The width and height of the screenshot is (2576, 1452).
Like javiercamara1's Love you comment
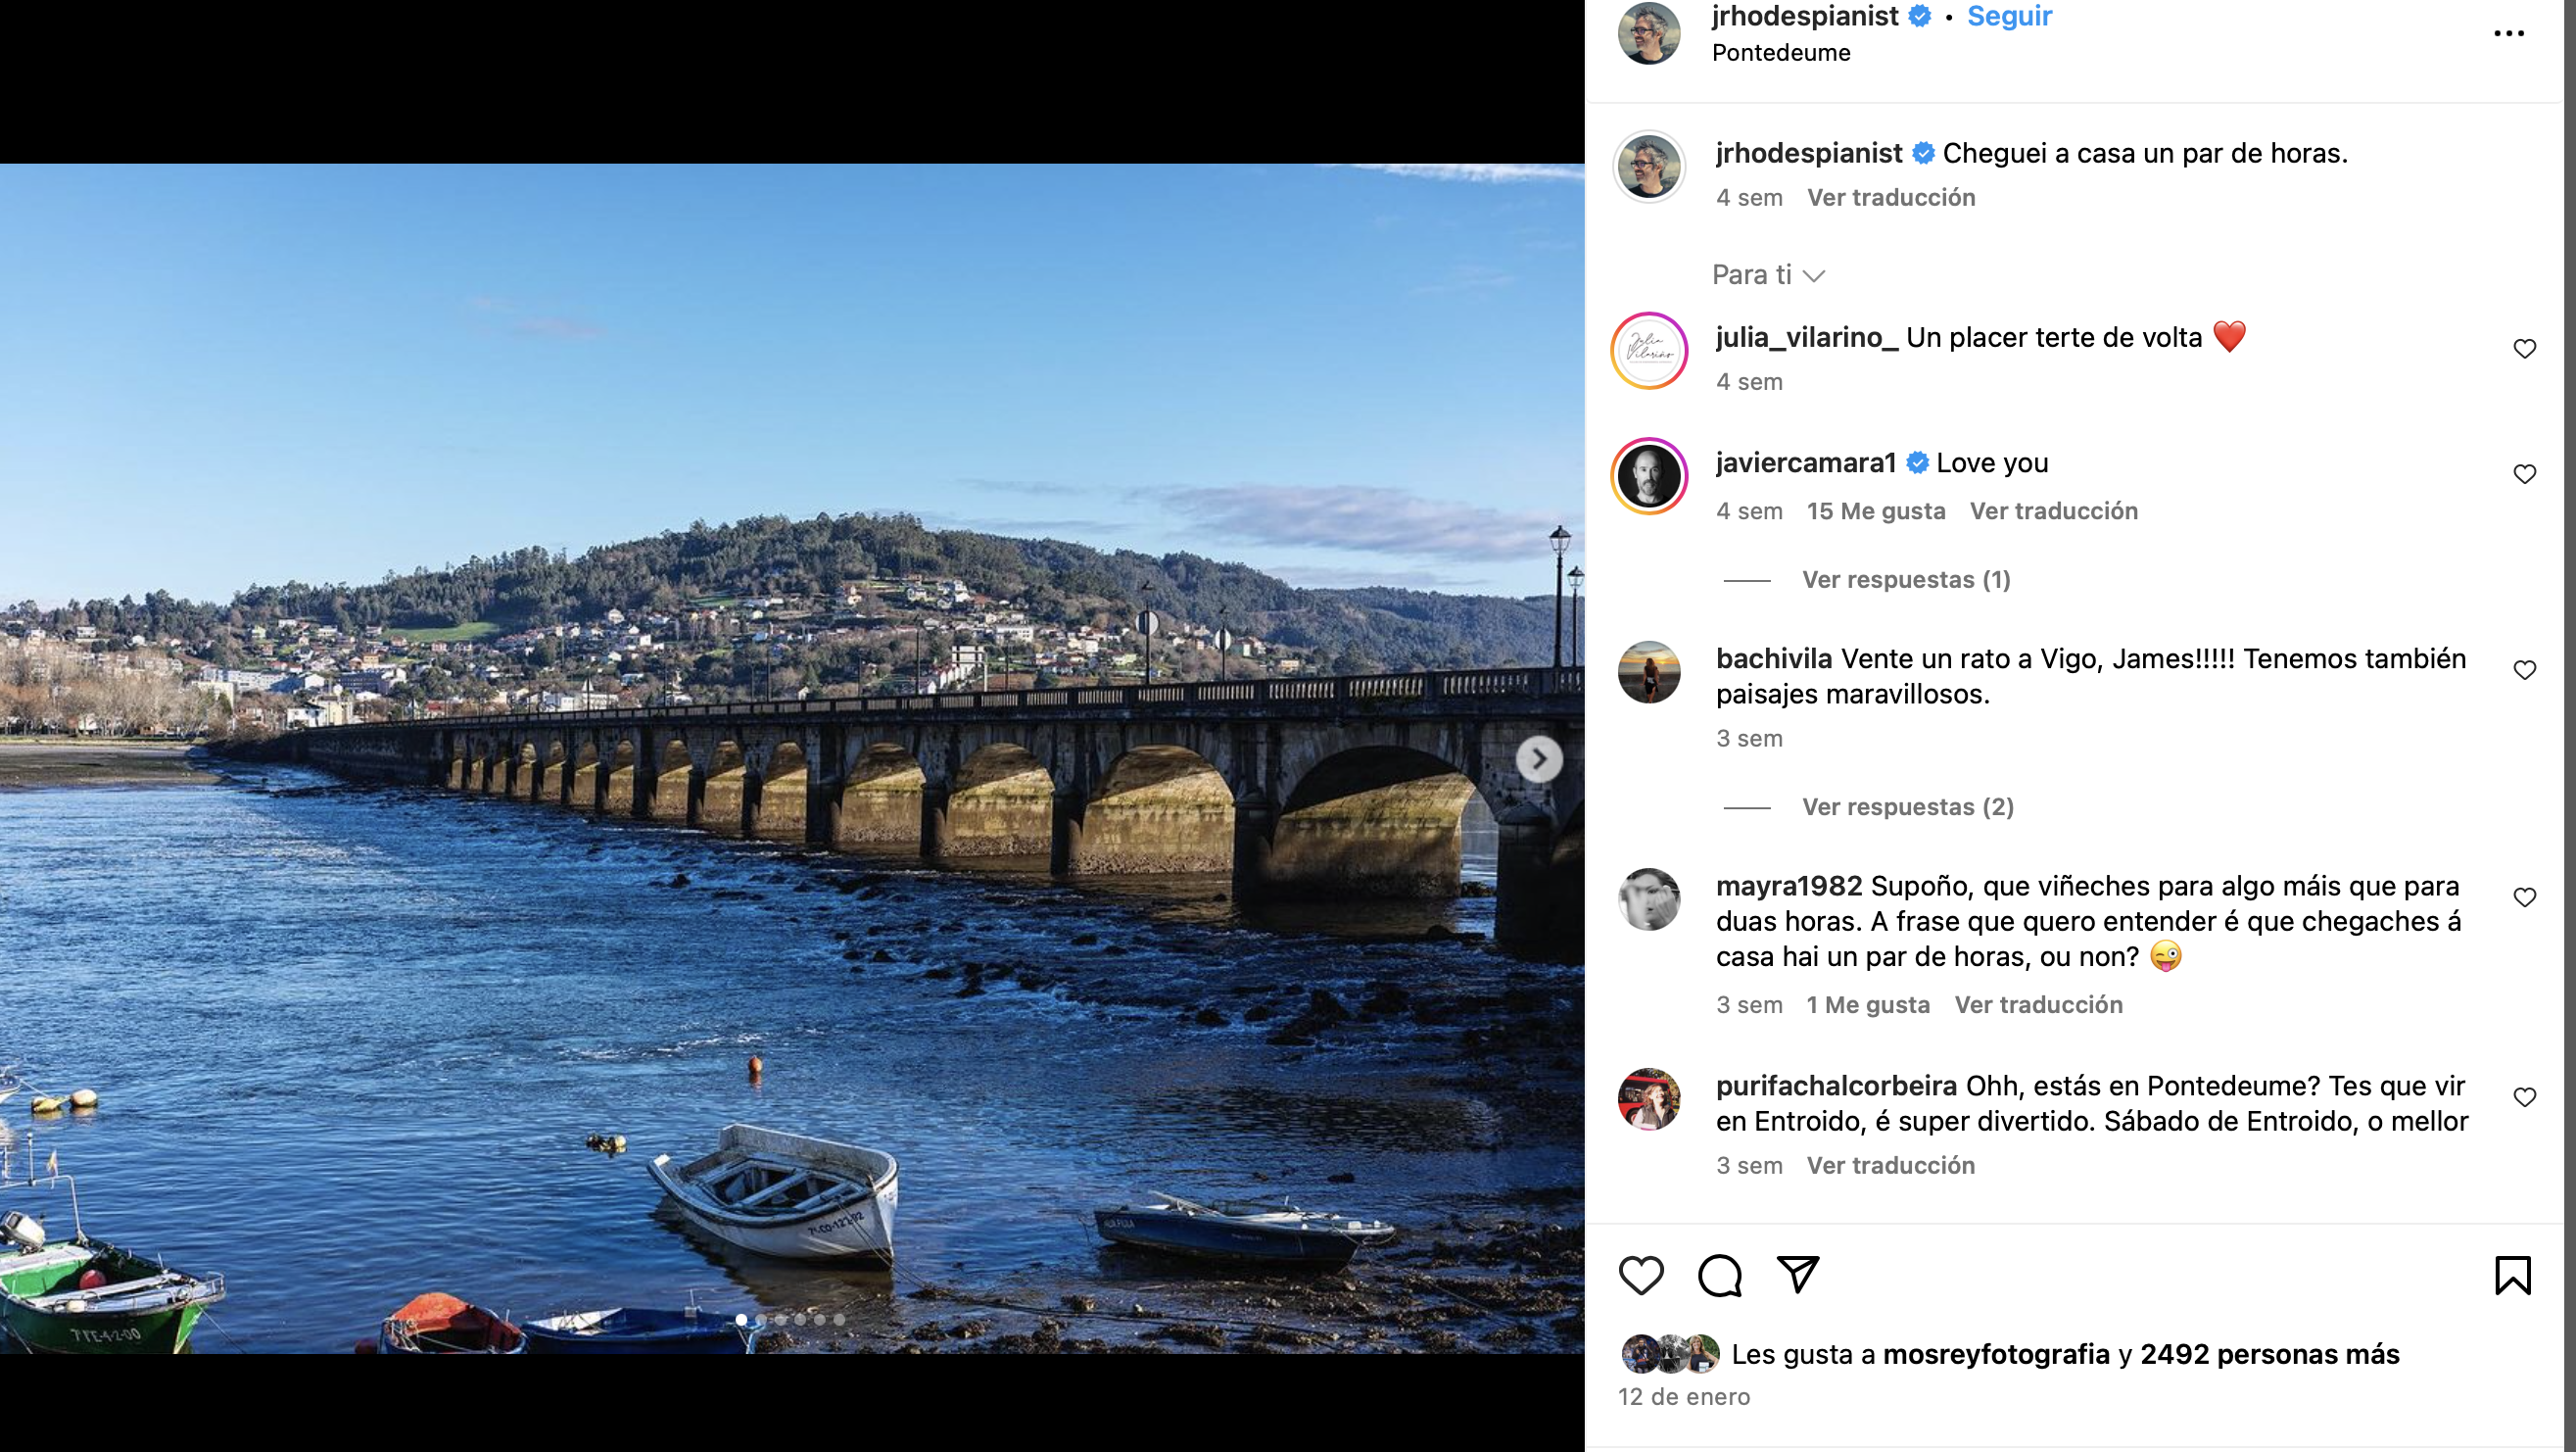2525,474
